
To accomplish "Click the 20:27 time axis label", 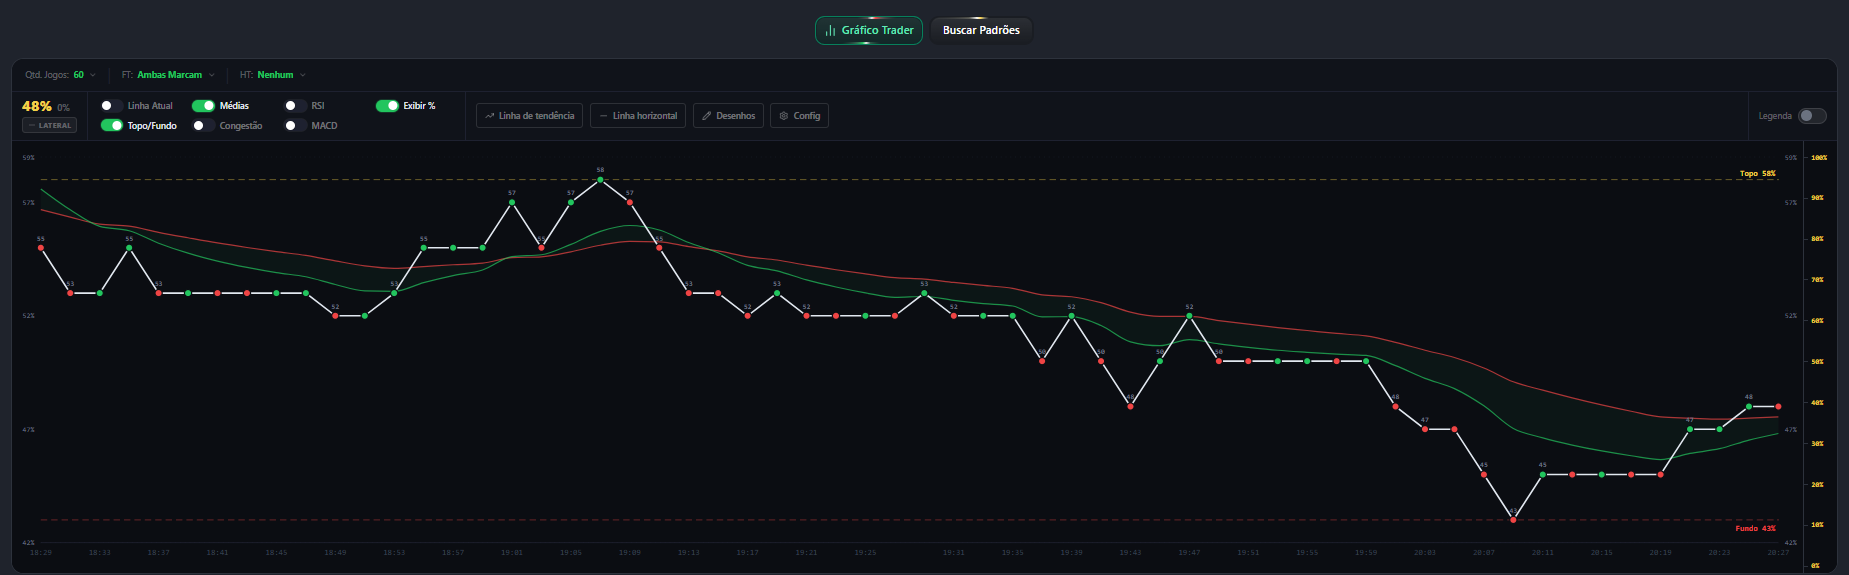I will pos(1778,552).
